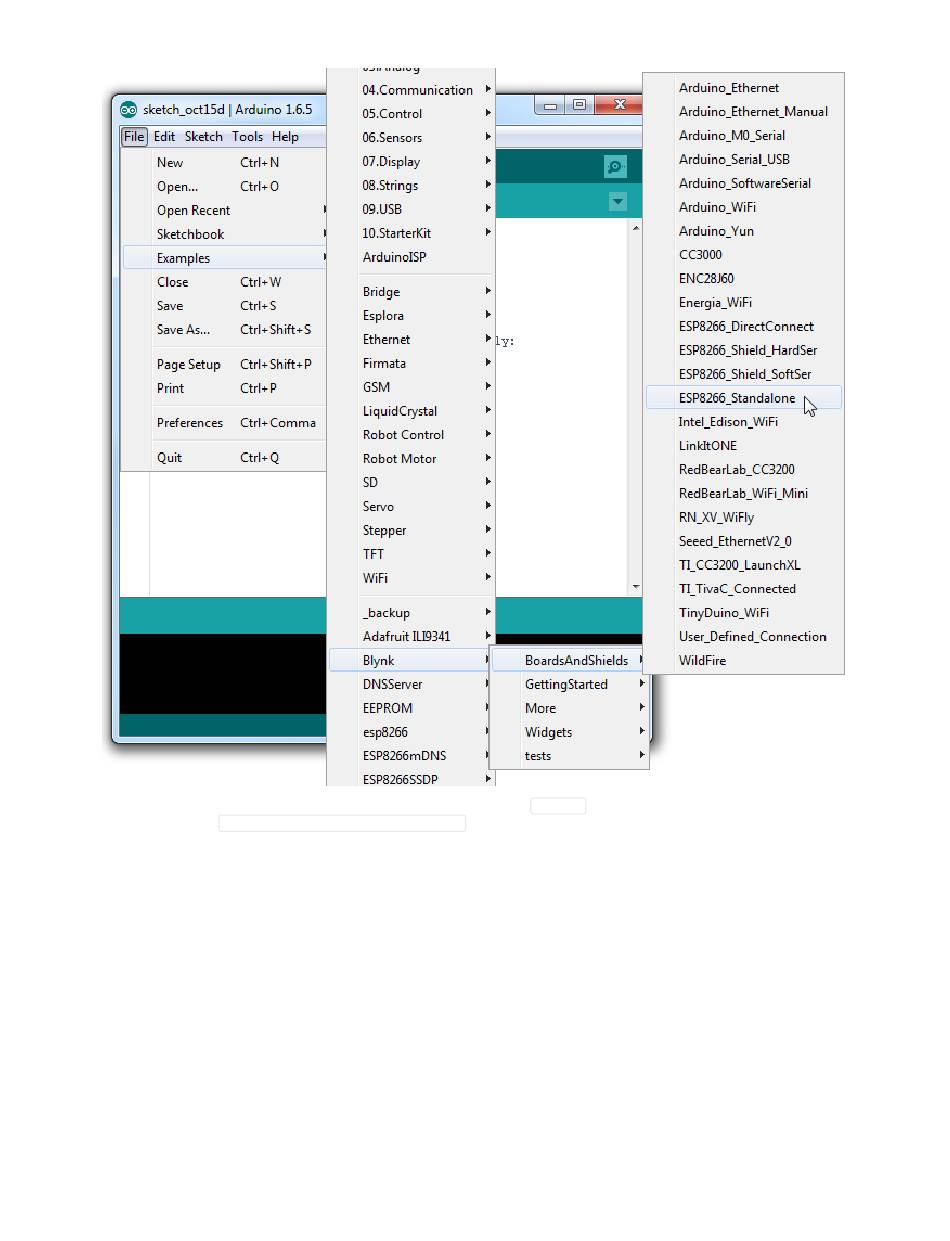Expand Widgets Blynk submenu
The height and width of the screenshot is (1241, 950).
pyautogui.click(x=570, y=732)
